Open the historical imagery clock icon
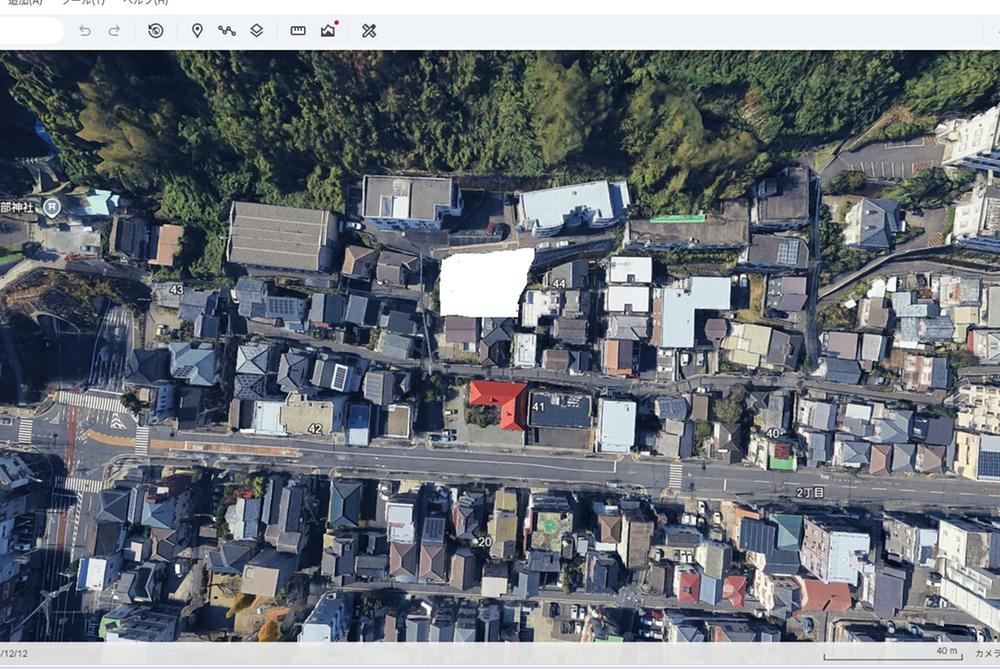This screenshot has width=1000, height=669. pyautogui.click(x=156, y=31)
